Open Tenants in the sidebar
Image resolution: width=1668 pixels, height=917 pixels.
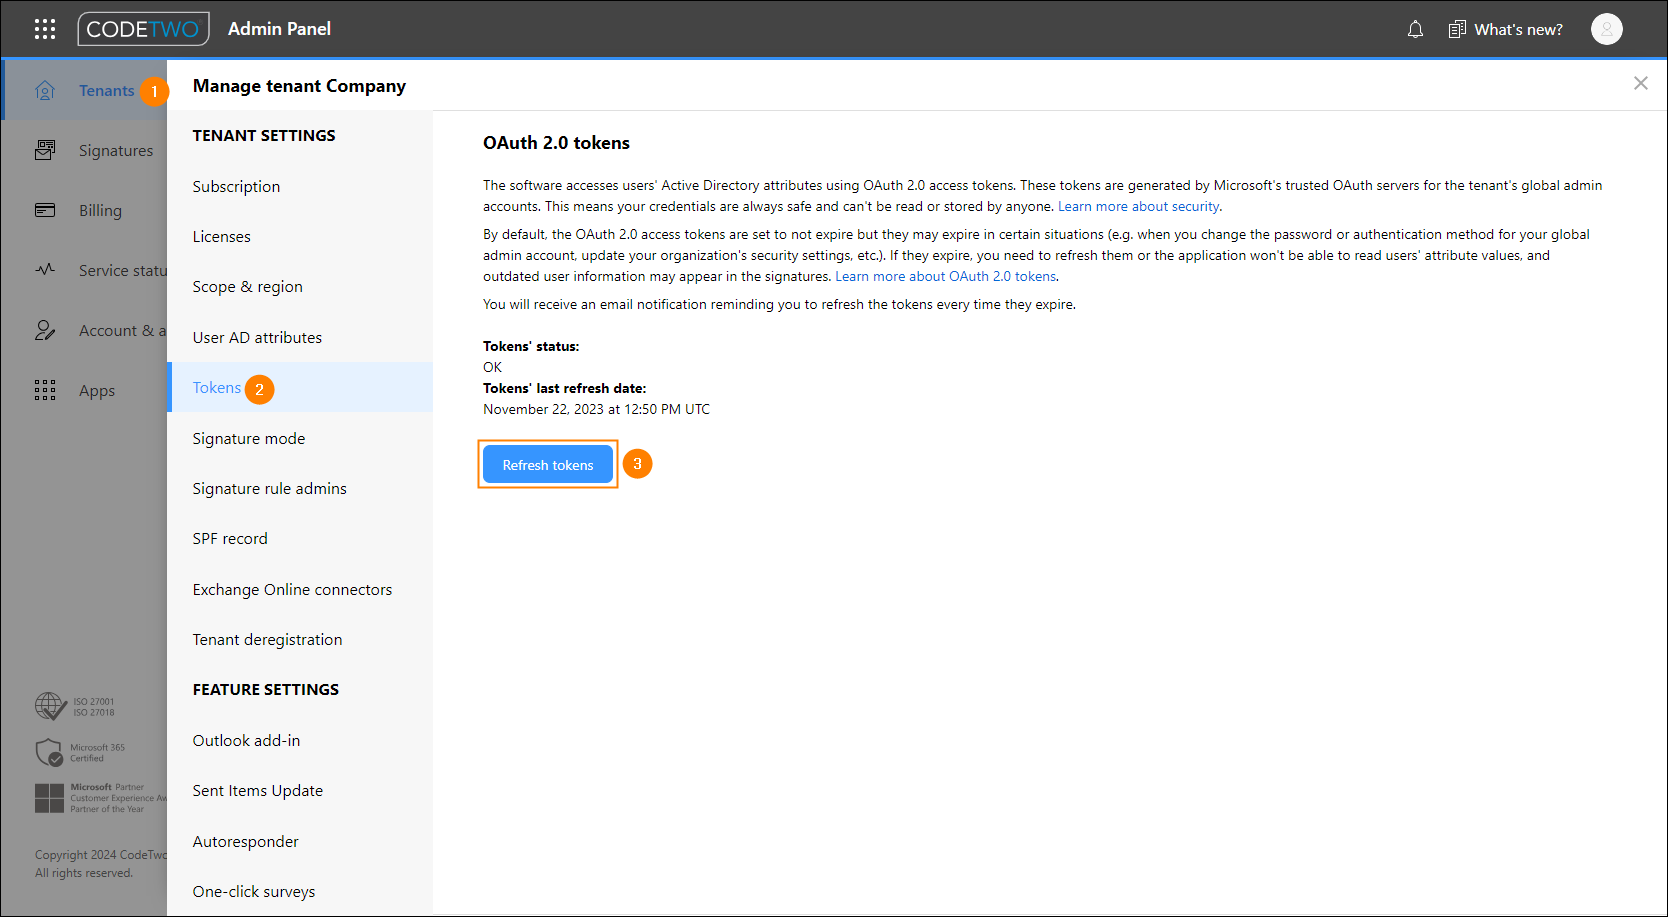tap(84, 90)
